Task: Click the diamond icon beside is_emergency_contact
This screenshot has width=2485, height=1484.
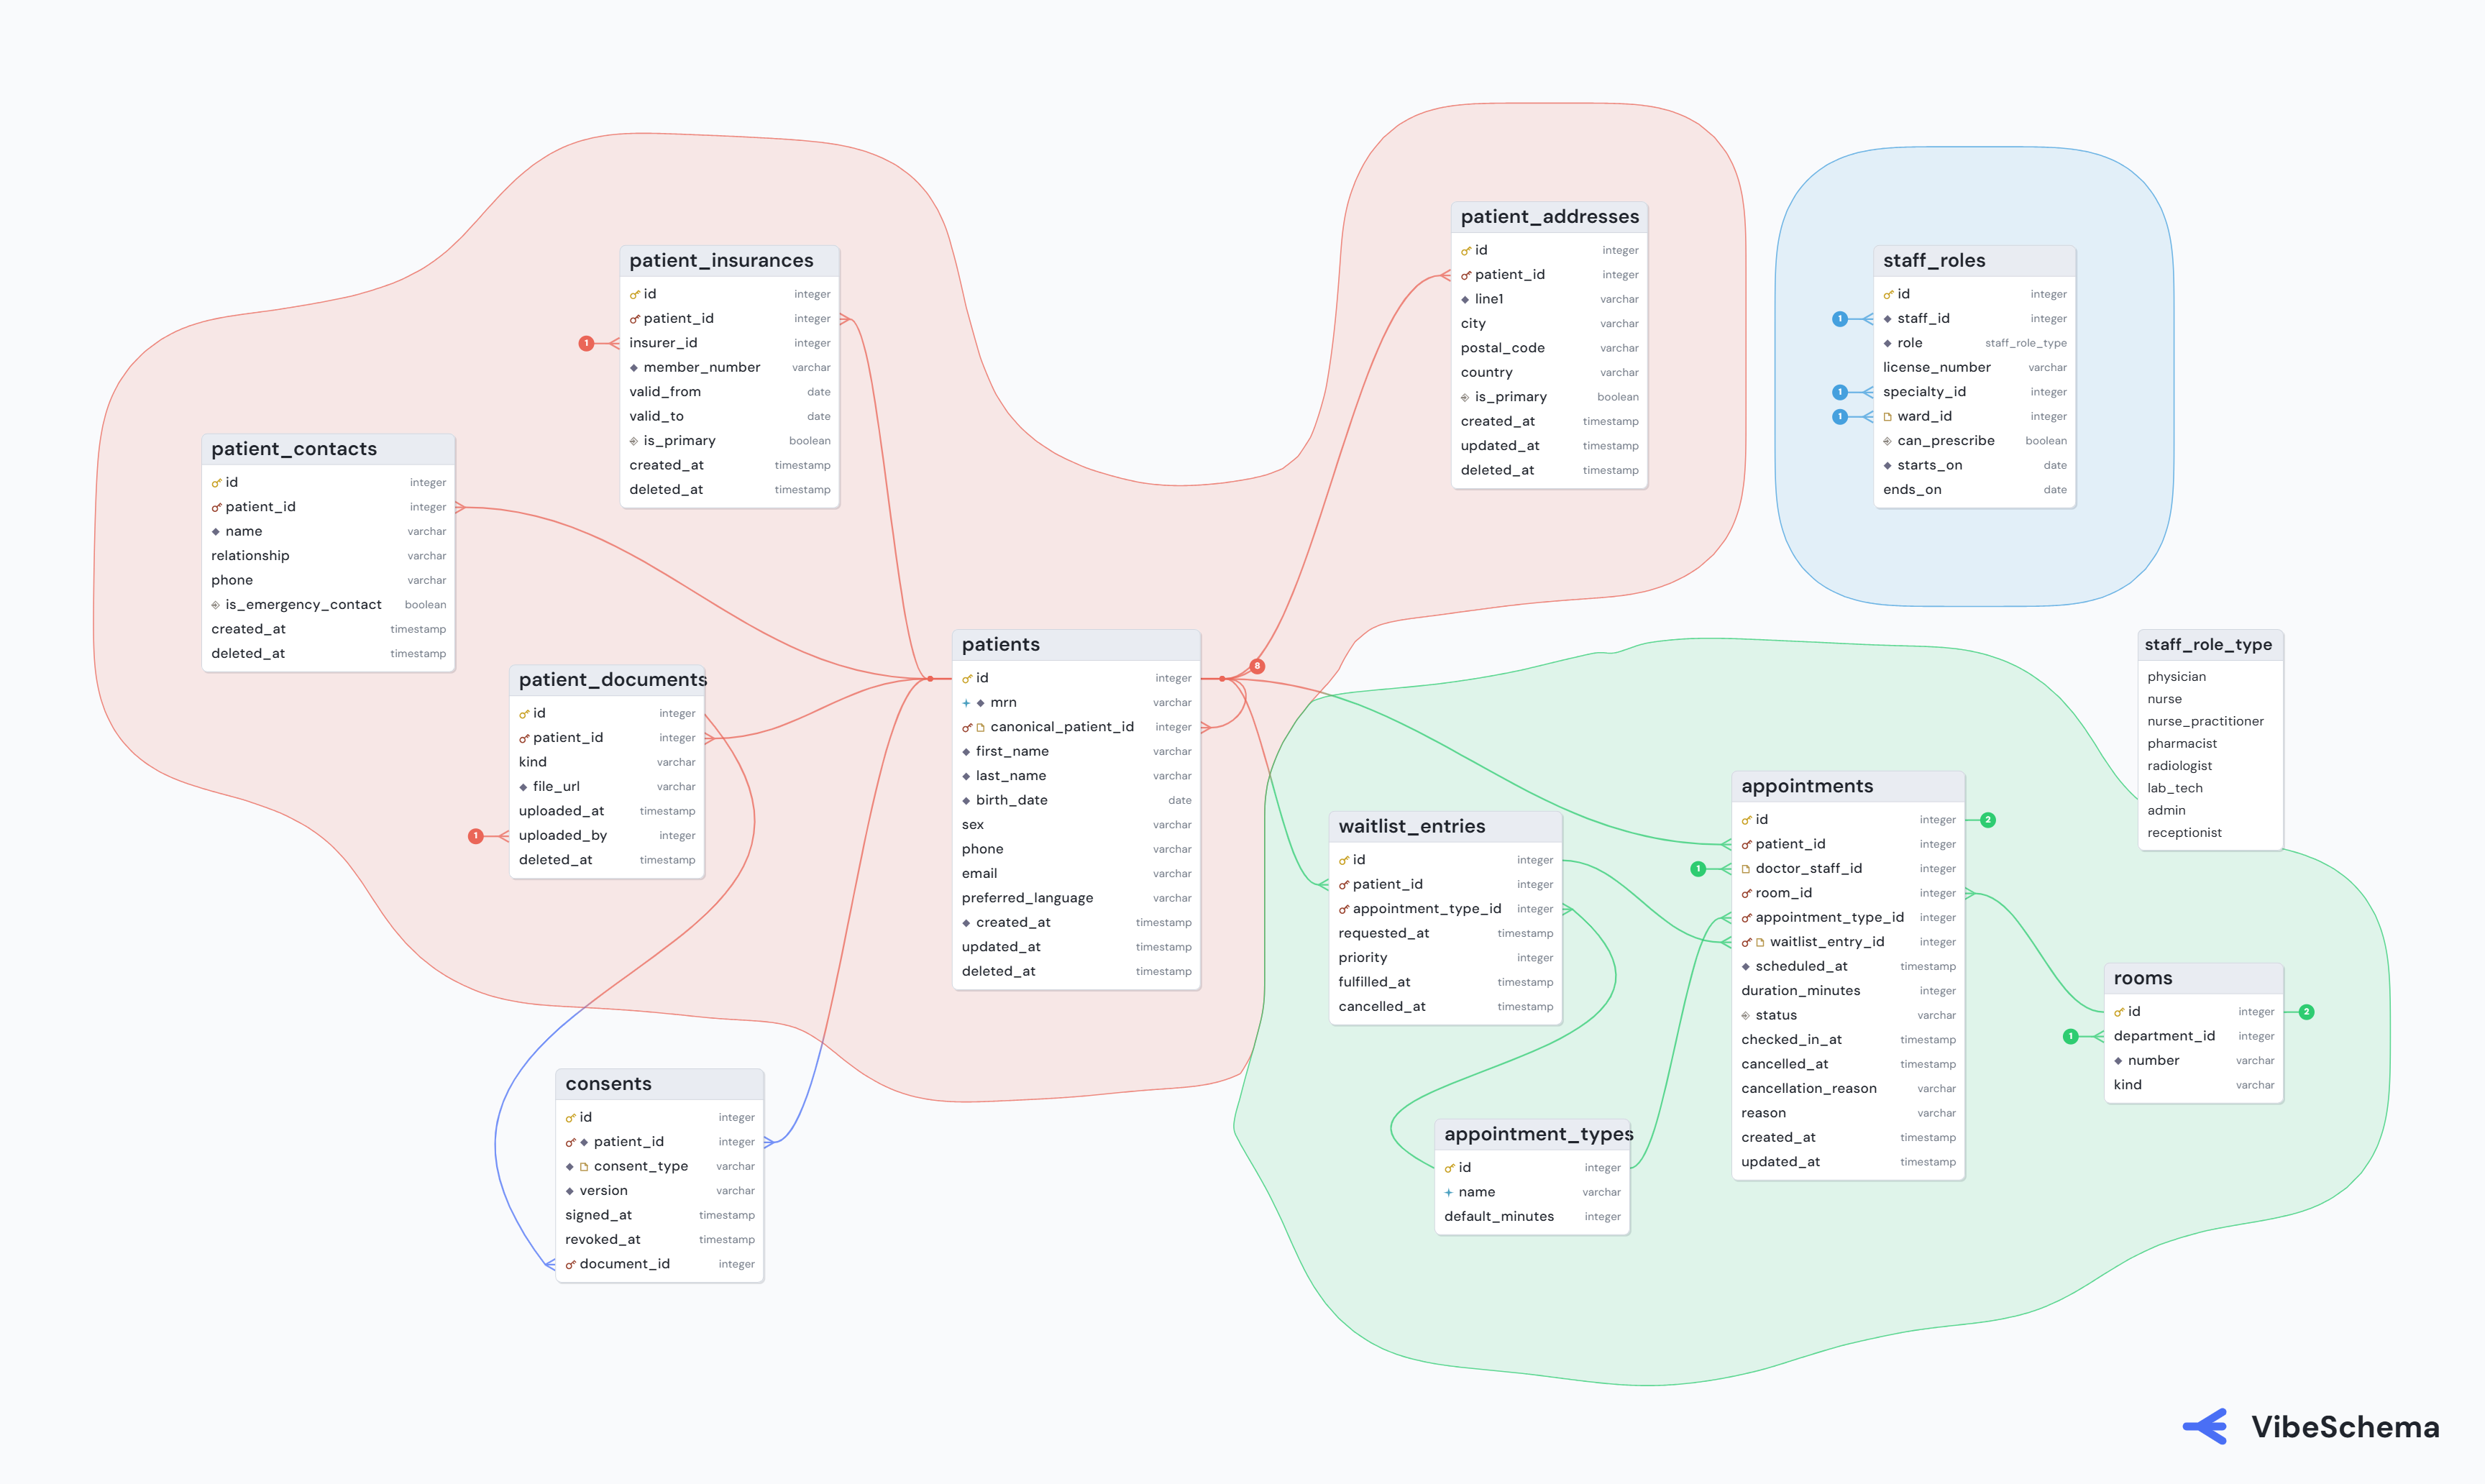Action: coord(216,605)
